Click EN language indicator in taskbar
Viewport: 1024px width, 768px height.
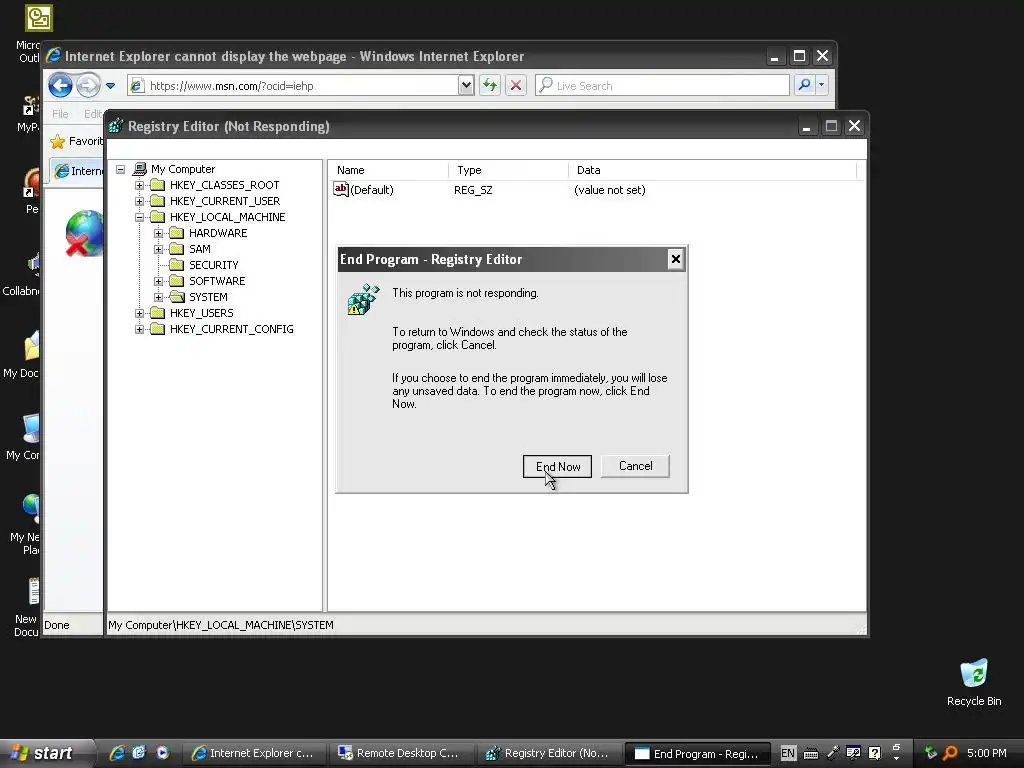pyautogui.click(x=788, y=753)
